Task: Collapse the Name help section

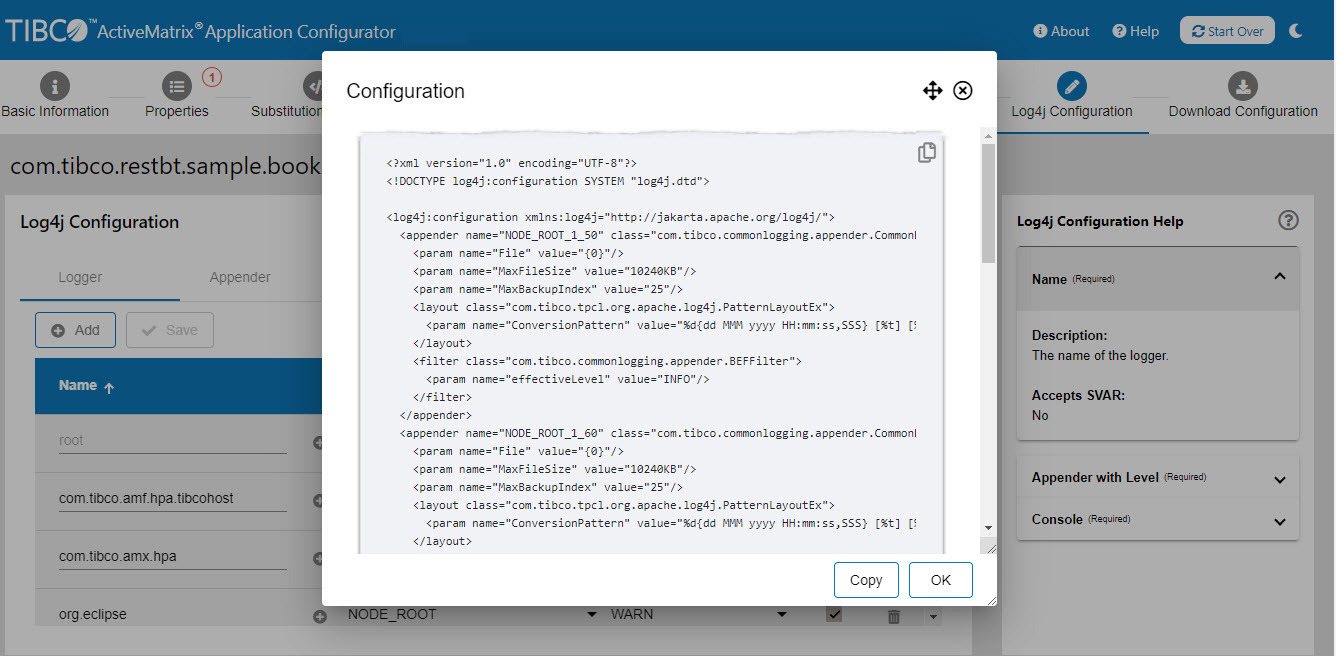Action: pyautogui.click(x=1279, y=277)
